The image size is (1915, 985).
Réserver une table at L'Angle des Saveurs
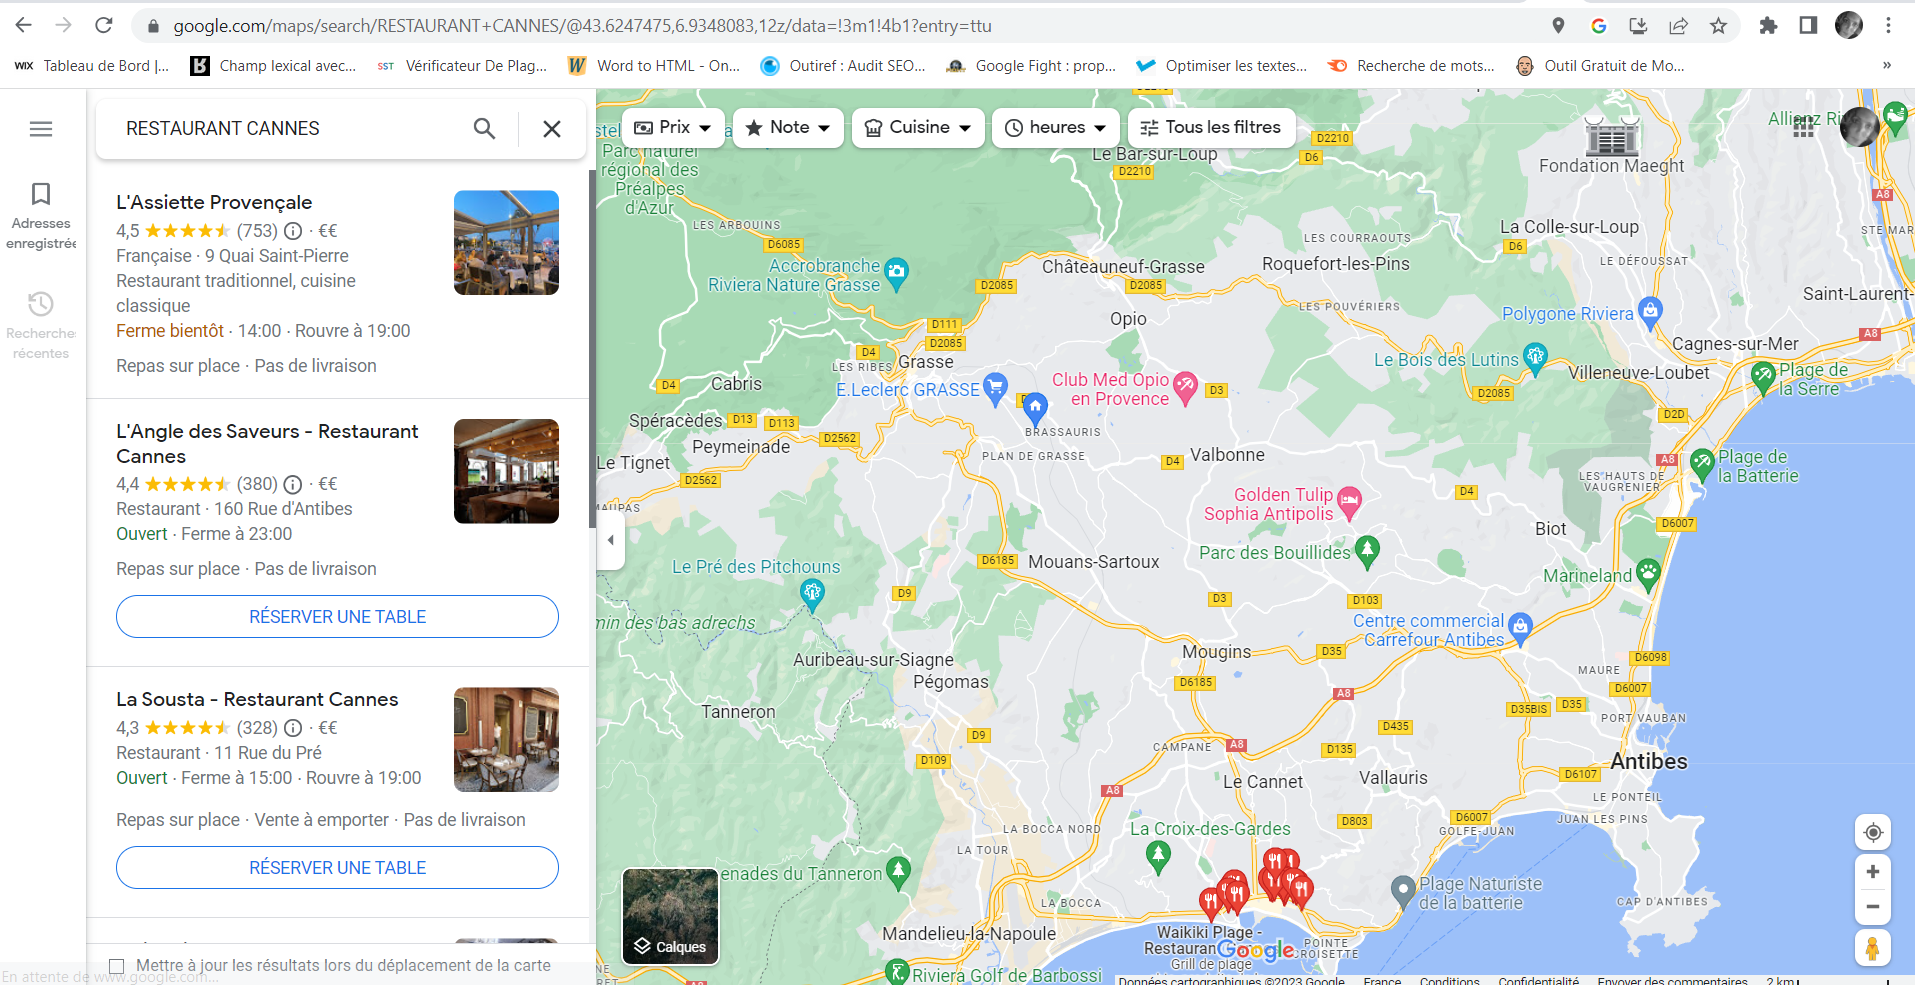[337, 616]
